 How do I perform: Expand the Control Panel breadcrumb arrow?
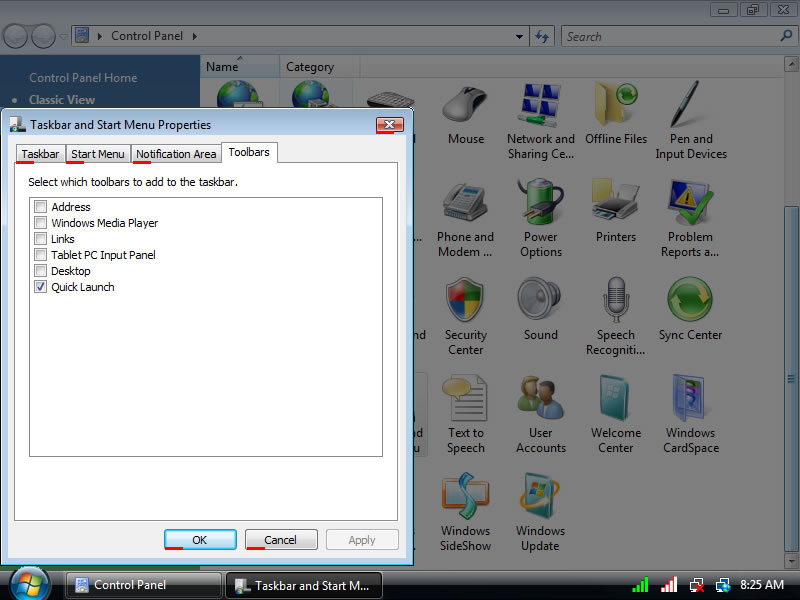click(193, 36)
